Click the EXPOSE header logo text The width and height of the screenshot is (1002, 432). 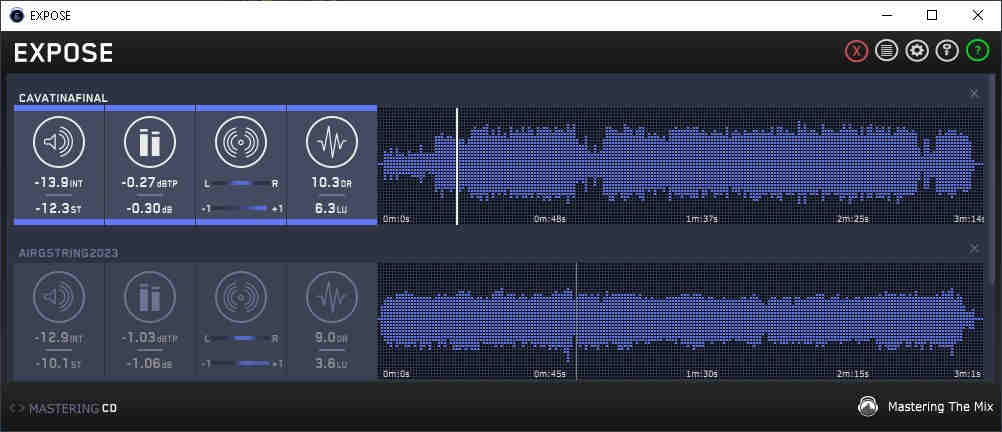pyautogui.click(x=63, y=52)
